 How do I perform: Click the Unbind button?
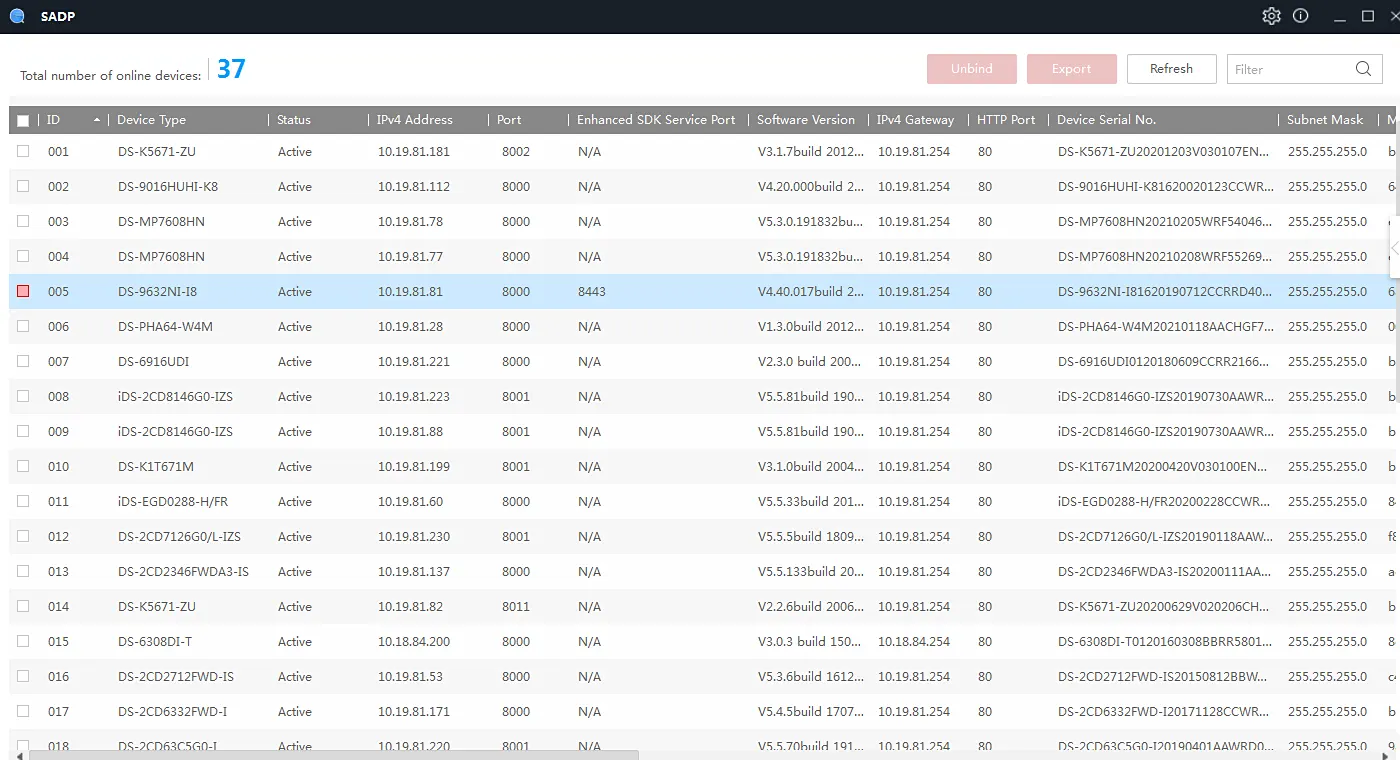[x=972, y=69]
